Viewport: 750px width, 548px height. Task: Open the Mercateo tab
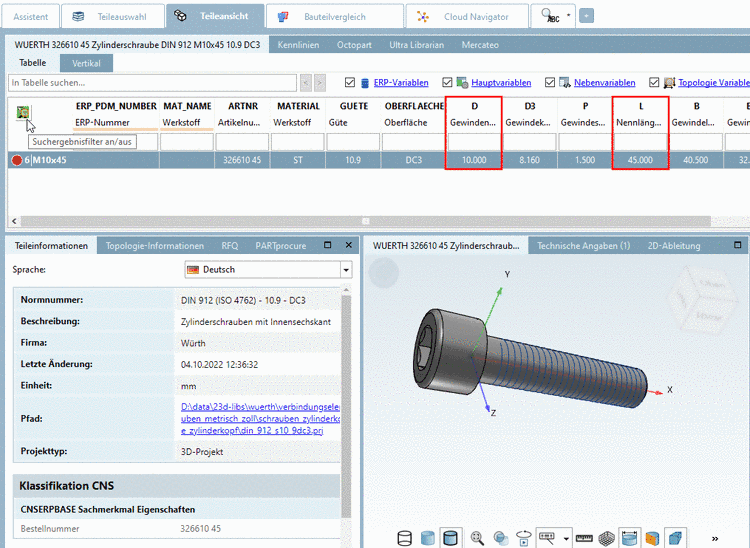[x=480, y=45]
